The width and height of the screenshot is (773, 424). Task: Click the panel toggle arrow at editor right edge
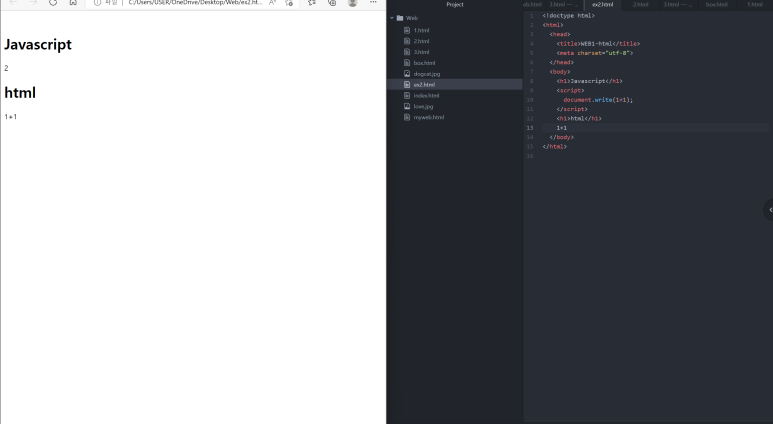[x=769, y=210]
